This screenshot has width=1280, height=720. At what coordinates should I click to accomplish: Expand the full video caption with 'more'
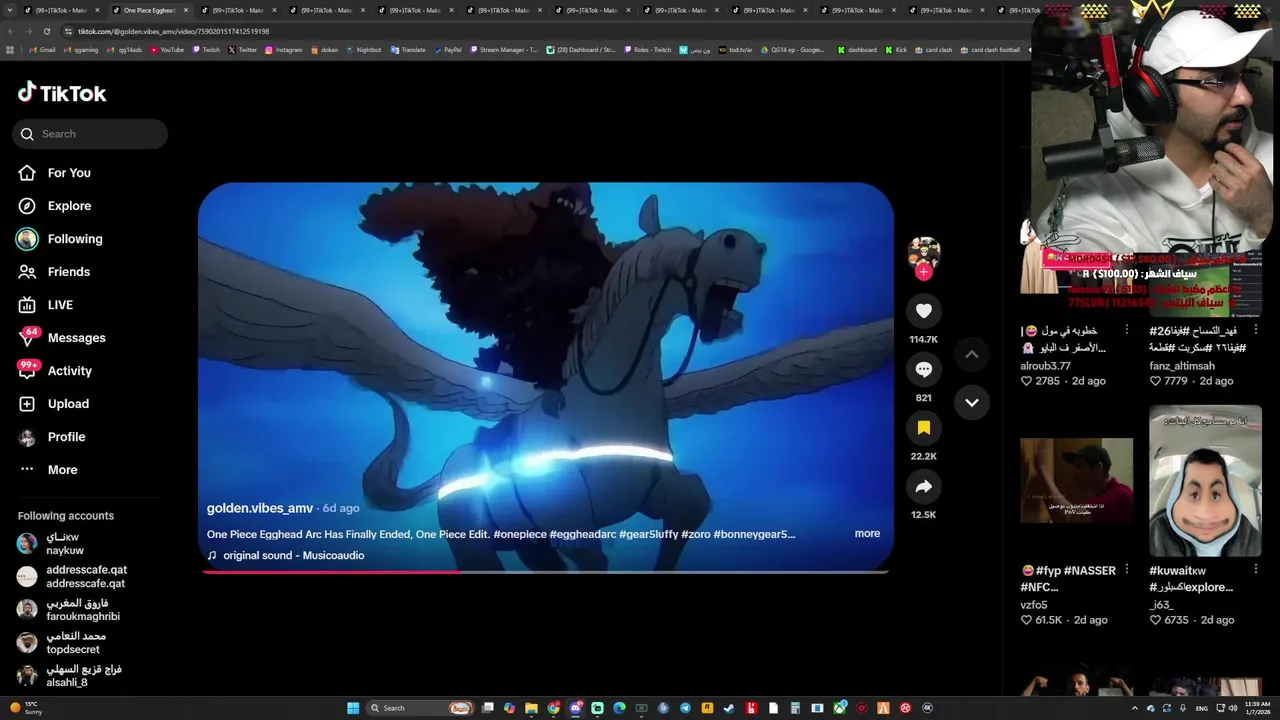pos(867,534)
